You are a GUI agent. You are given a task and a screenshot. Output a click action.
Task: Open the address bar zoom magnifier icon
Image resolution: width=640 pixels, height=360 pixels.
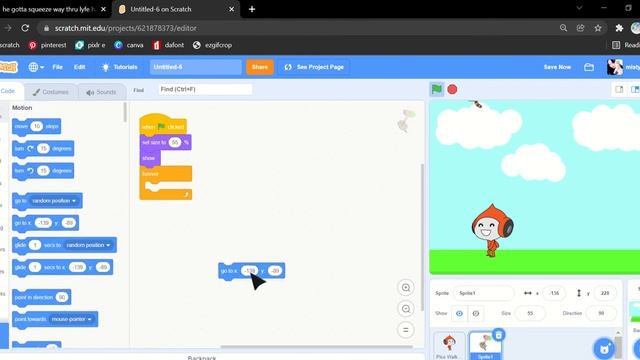563,28
